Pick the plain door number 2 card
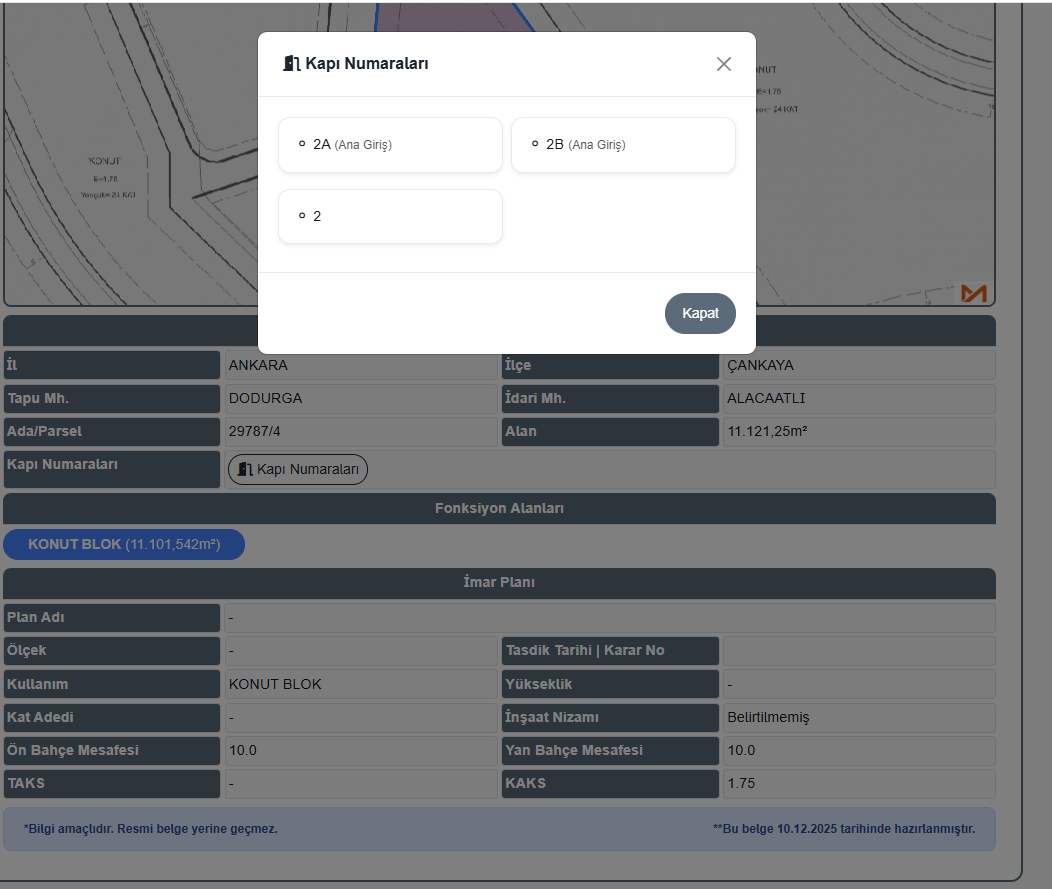 click(x=390, y=216)
